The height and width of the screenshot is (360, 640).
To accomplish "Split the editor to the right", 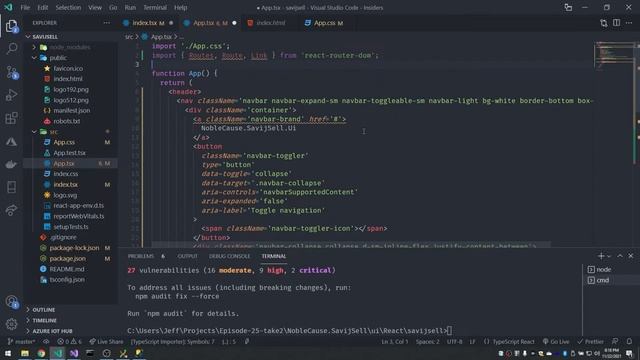I will tap(616, 23).
